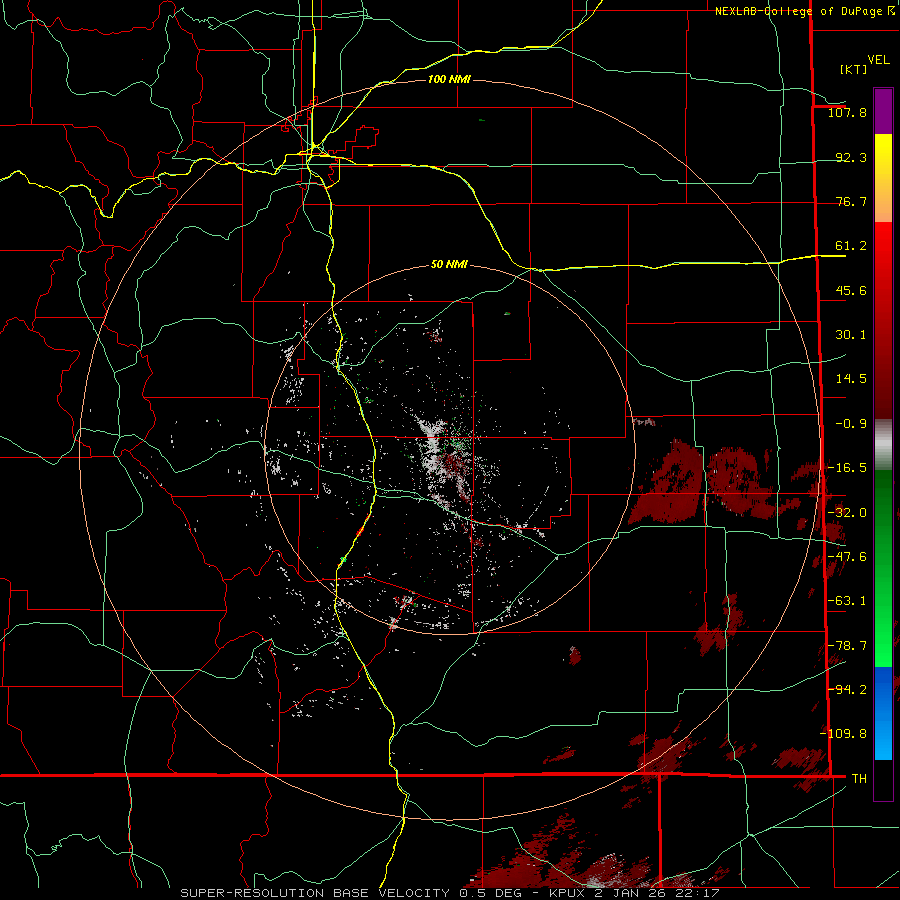Screen dimensions: 900x900
Task: Click the -47.6 velocity scale value
Action: 847,557
